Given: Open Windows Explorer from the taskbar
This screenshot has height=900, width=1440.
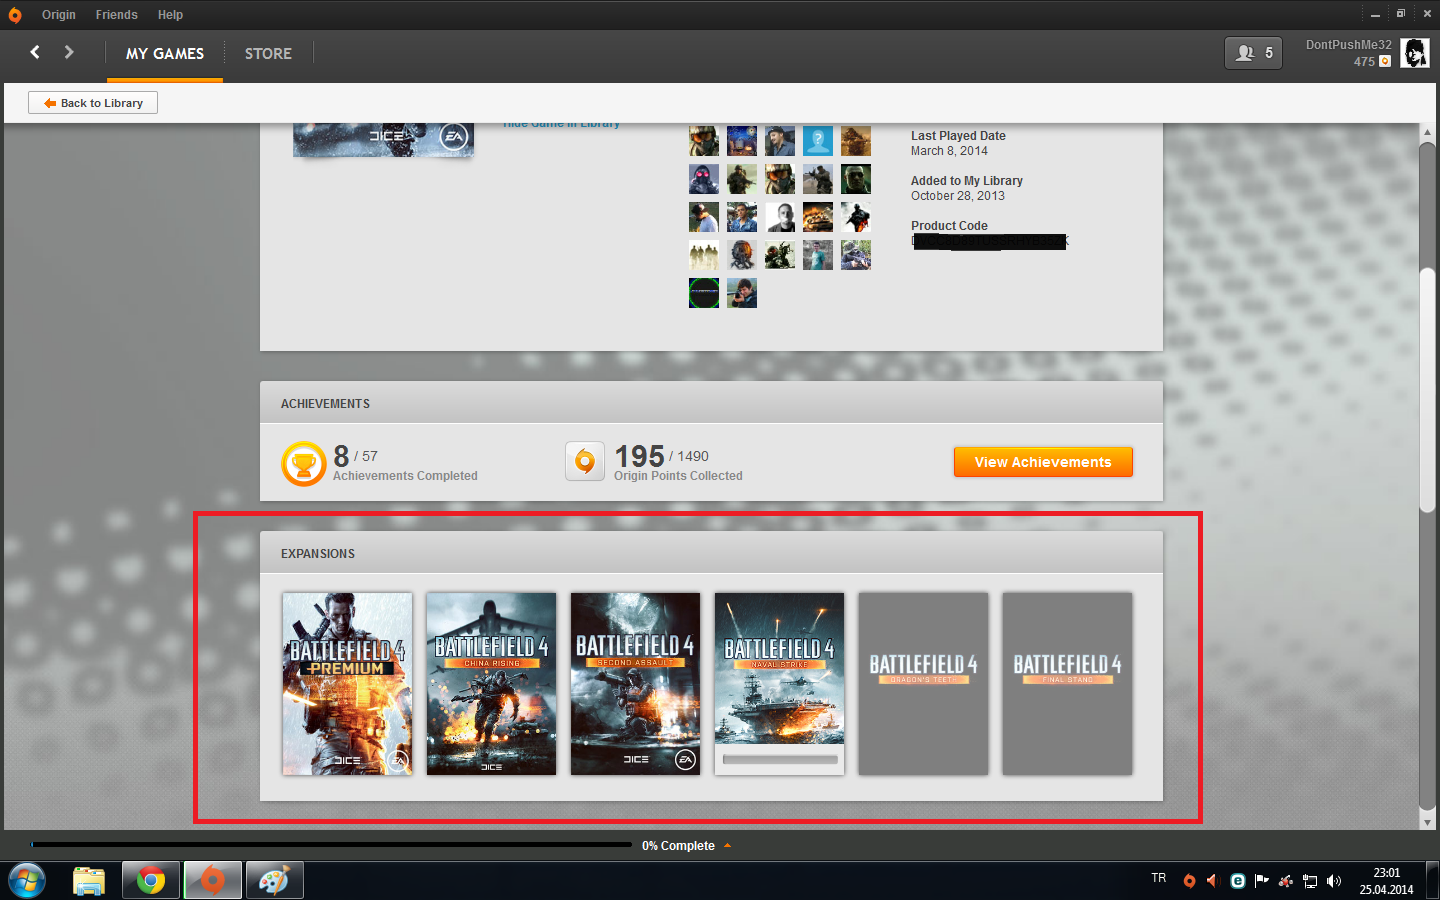Looking at the screenshot, I should (89, 881).
